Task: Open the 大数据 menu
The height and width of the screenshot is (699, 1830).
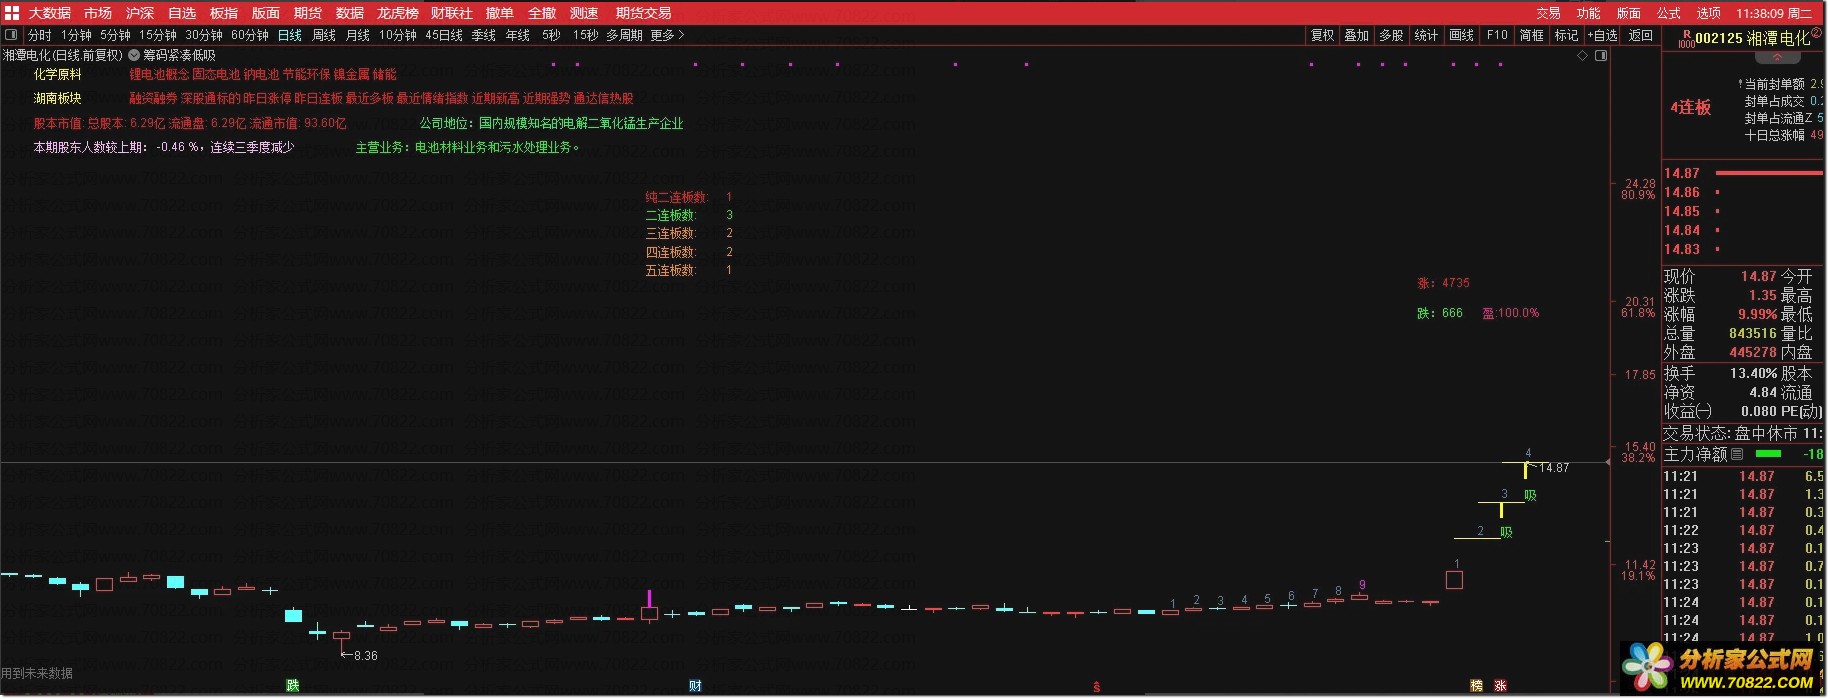Action: tap(49, 13)
